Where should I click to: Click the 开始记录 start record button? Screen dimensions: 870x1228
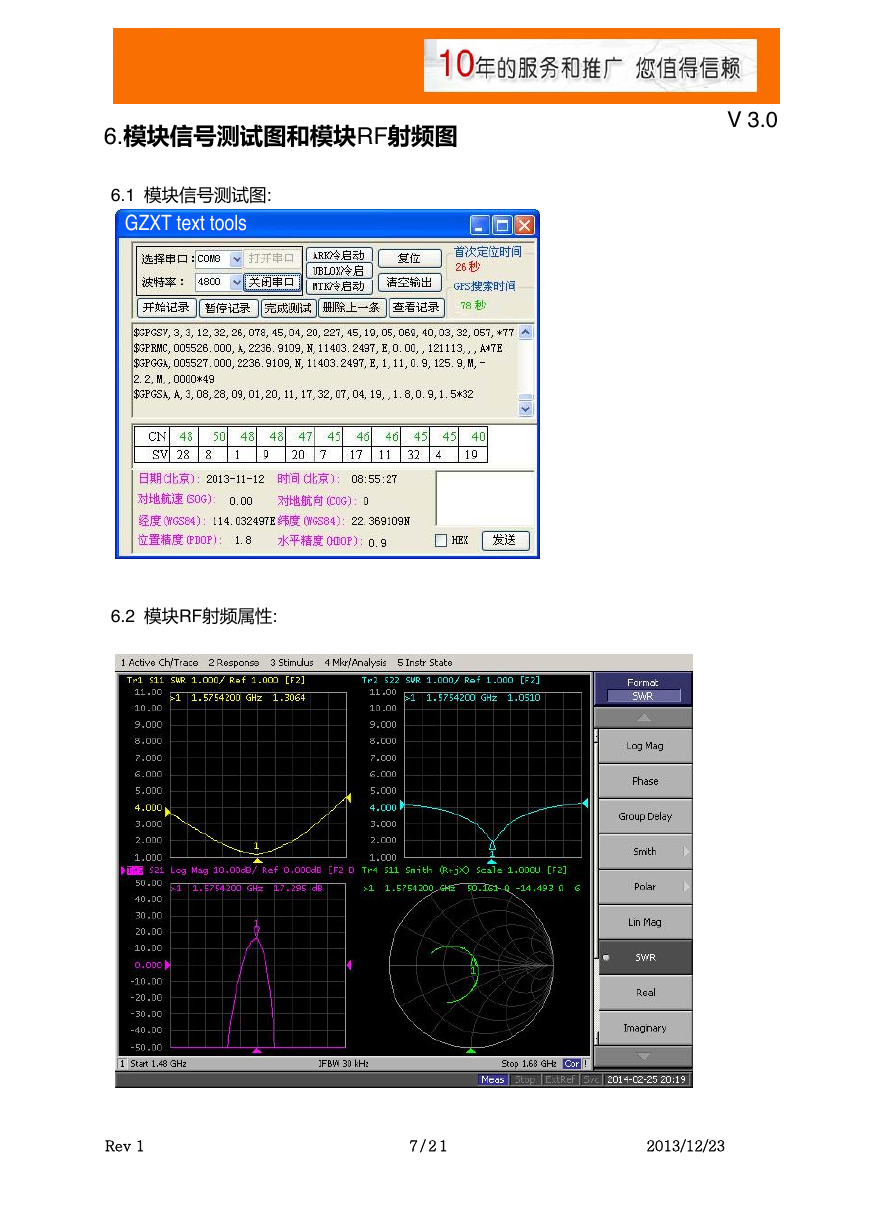click(x=166, y=308)
